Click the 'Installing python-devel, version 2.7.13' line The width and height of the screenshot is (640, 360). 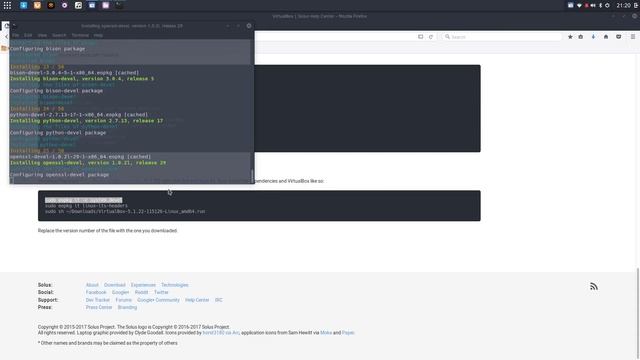(x=87, y=121)
